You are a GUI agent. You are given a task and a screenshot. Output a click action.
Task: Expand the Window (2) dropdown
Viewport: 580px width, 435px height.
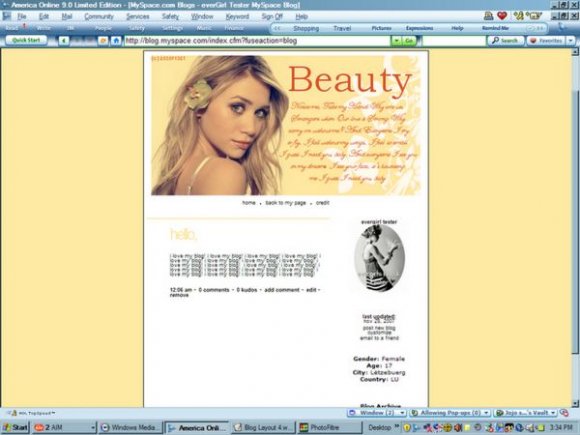(x=402, y=413)
